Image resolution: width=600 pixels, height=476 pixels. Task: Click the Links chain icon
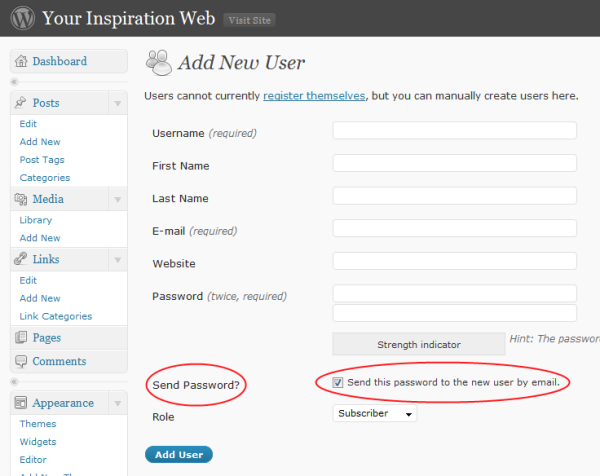coord(22,259)
